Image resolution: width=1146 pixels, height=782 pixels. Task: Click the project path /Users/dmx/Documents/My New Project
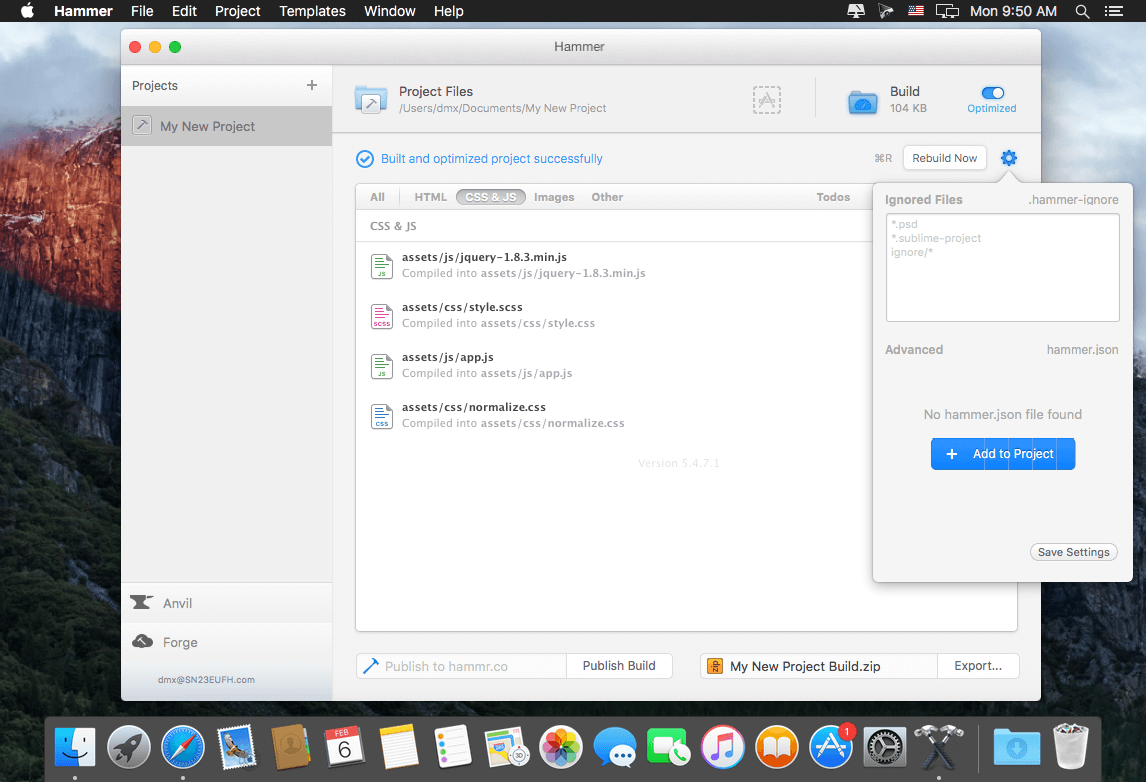point(502,108)
